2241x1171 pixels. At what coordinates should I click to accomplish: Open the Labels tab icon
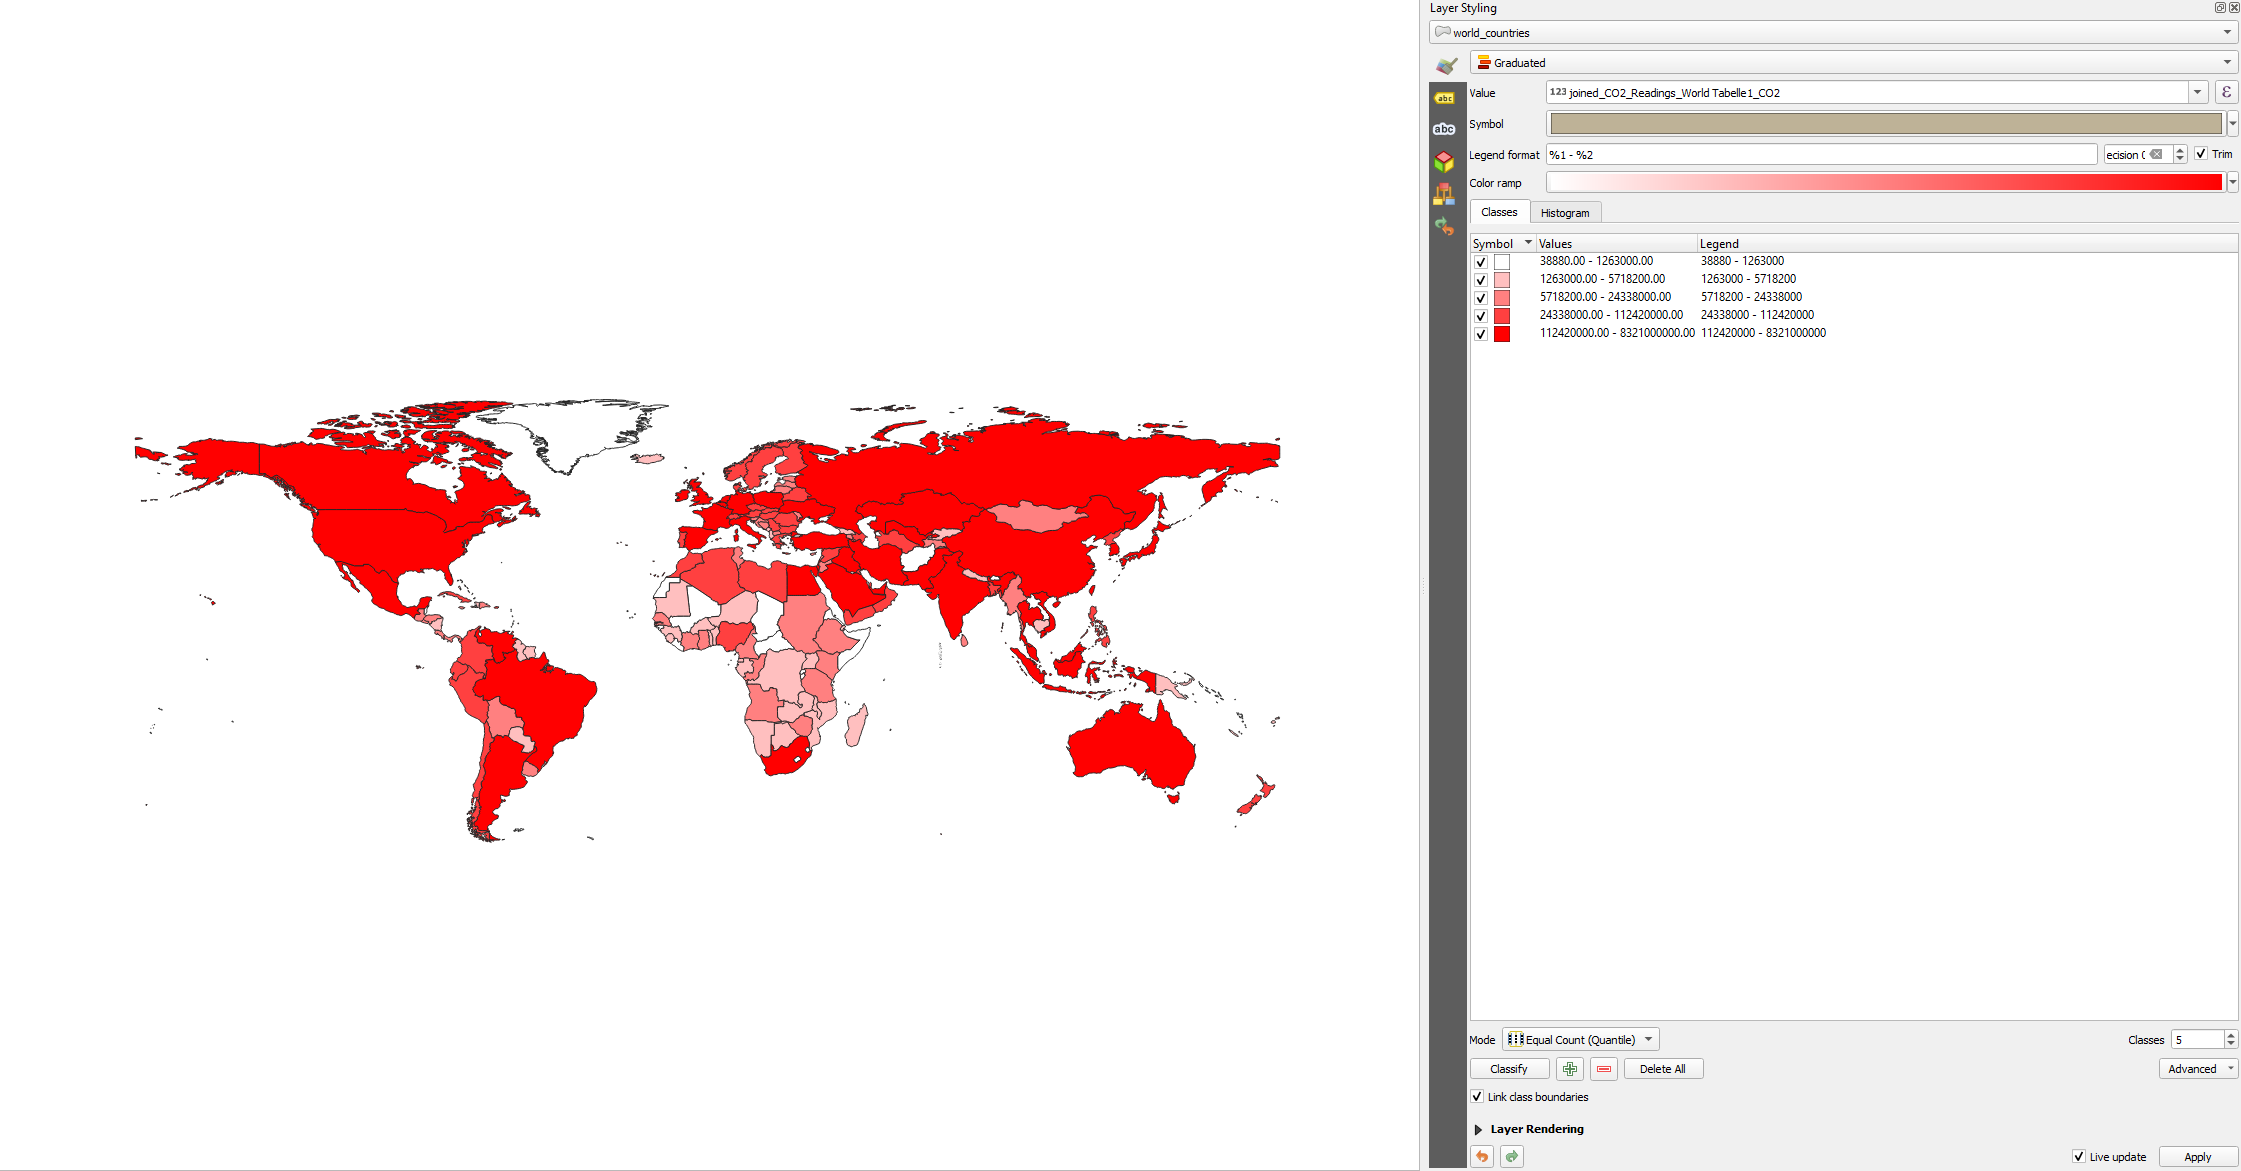click(1445, 98)
